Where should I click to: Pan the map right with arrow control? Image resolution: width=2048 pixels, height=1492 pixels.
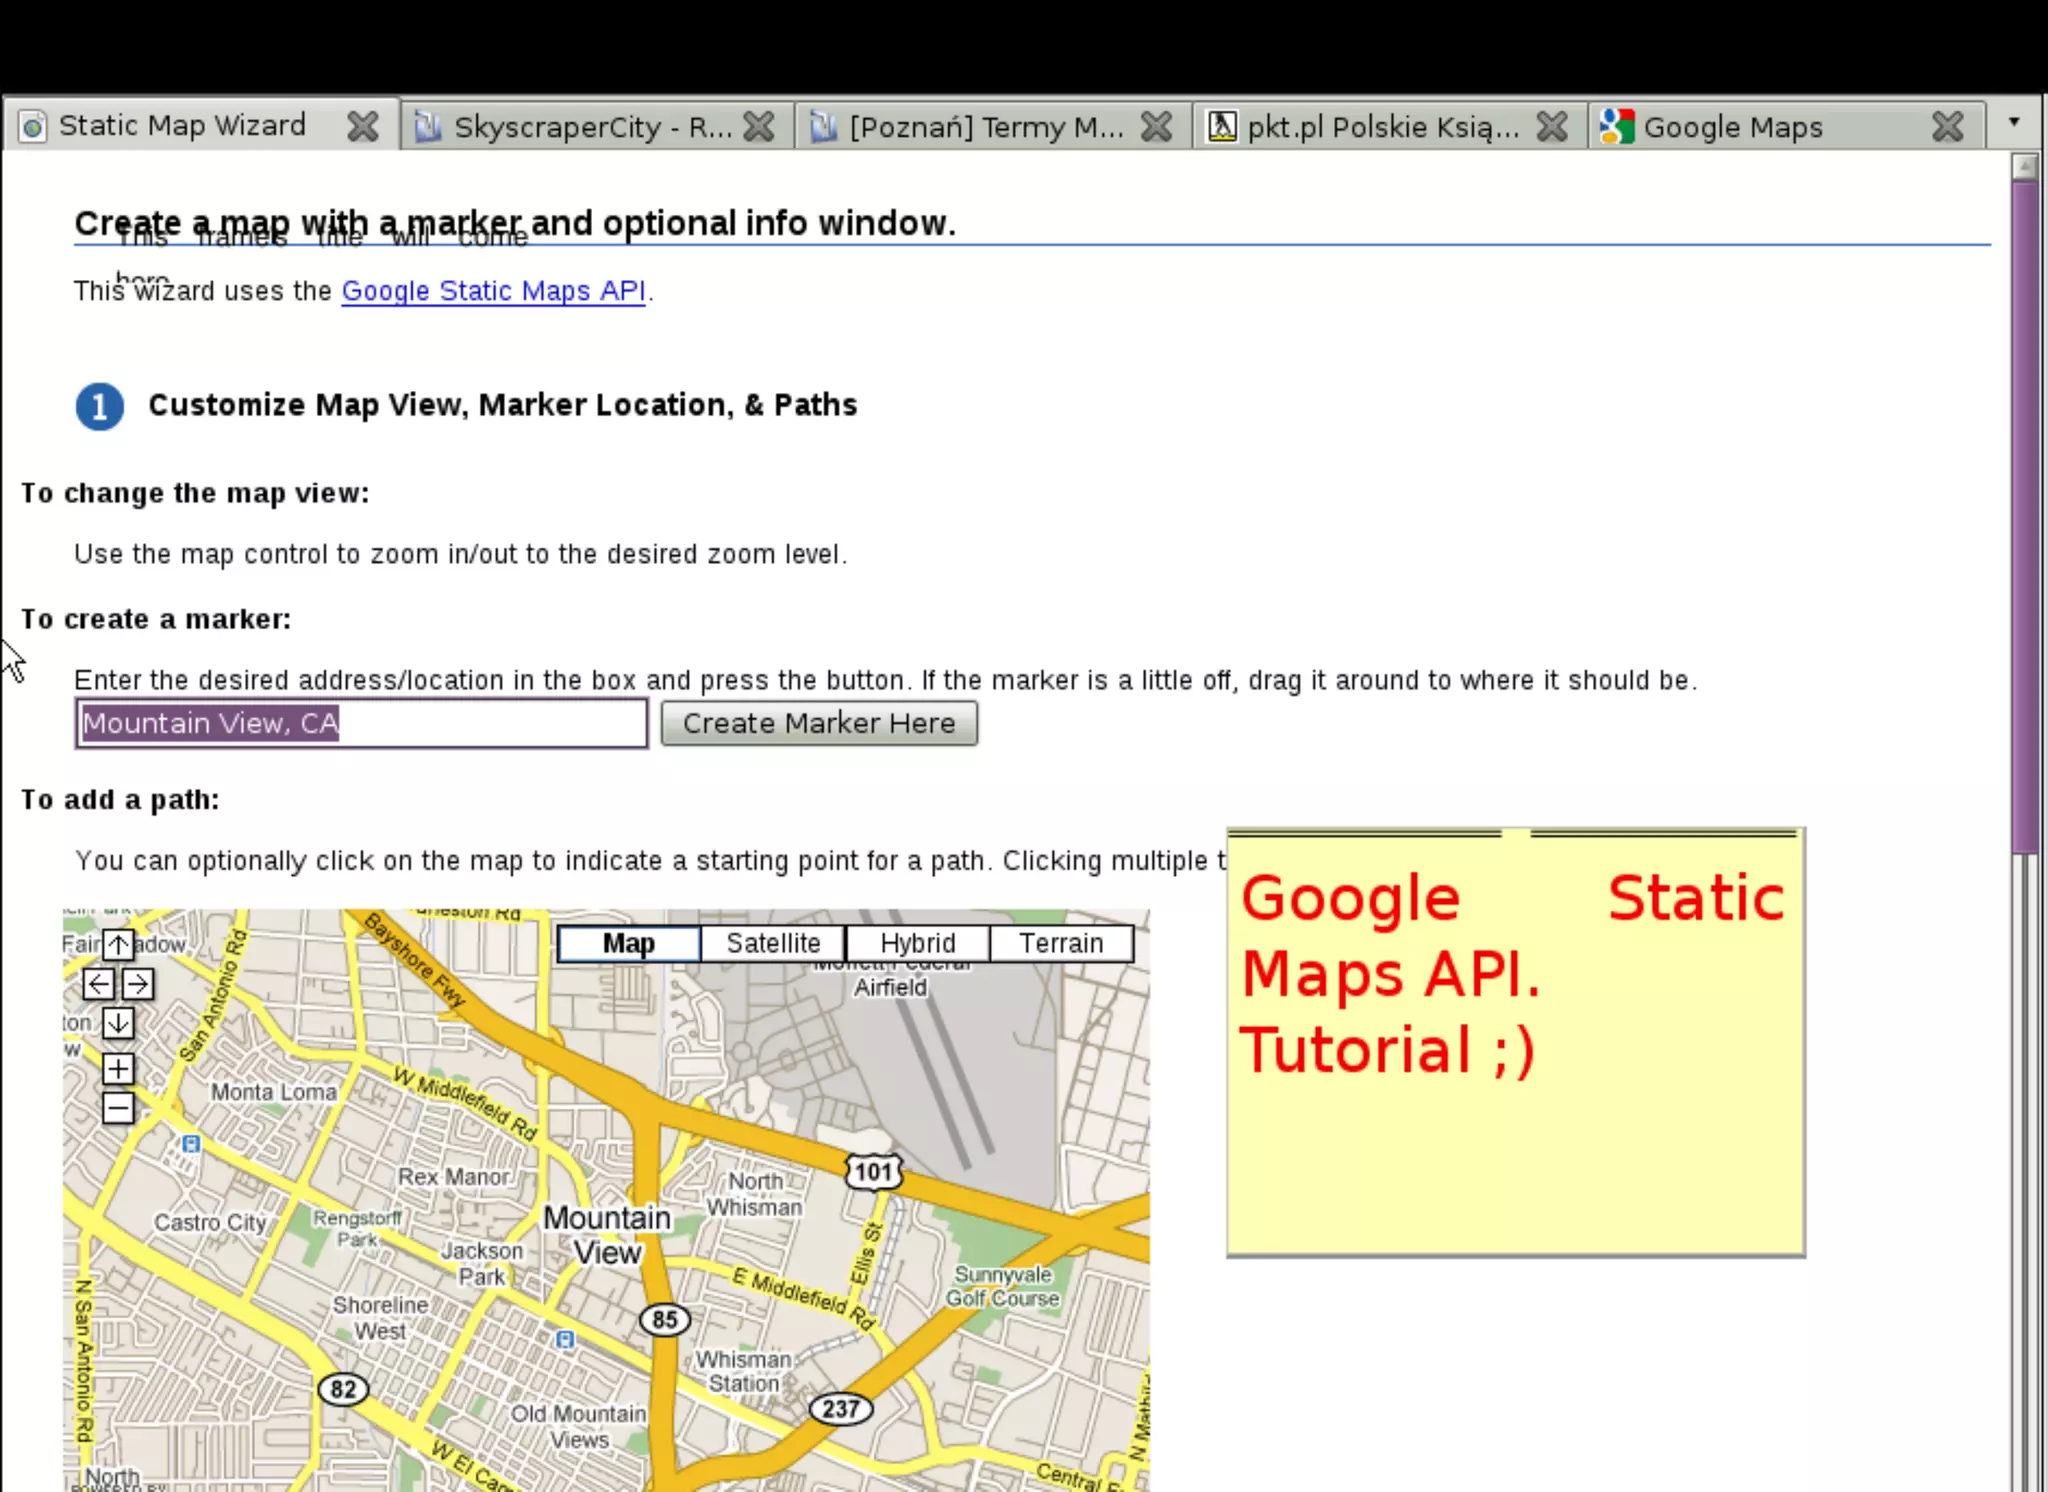coord(138,984)
